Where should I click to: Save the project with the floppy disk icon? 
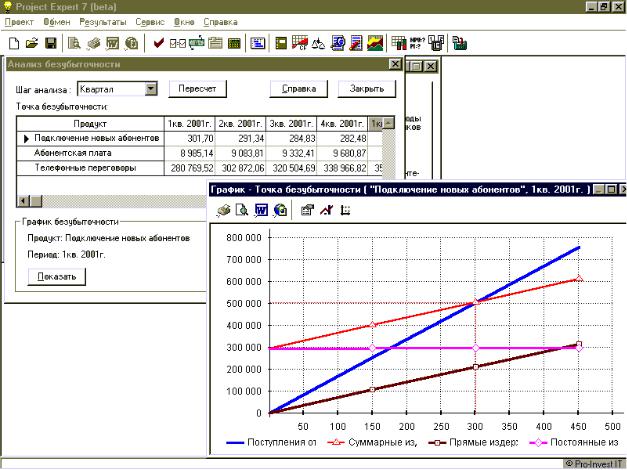[51, 43]
